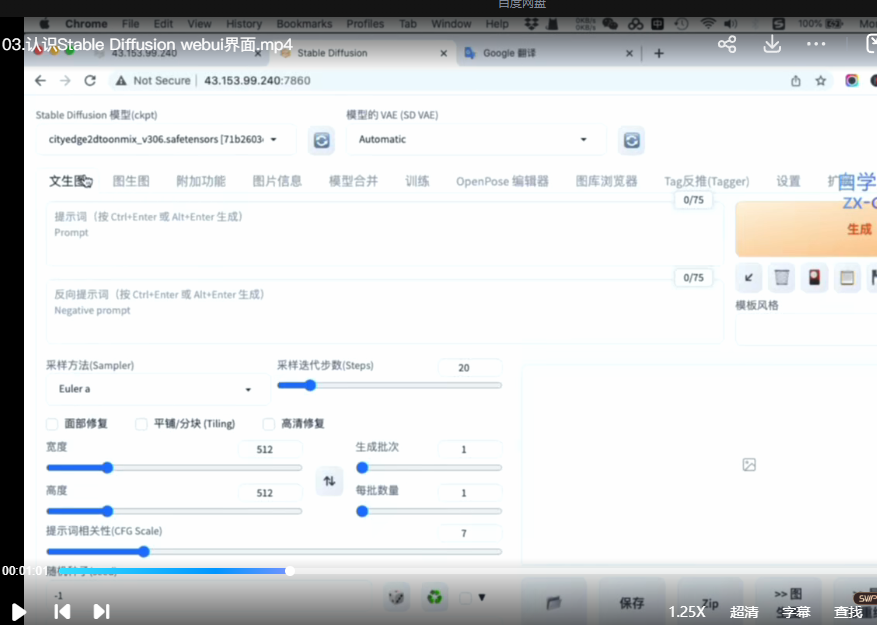Open extra networks with the red card icon
877x625 pixels.
point(814,278)
